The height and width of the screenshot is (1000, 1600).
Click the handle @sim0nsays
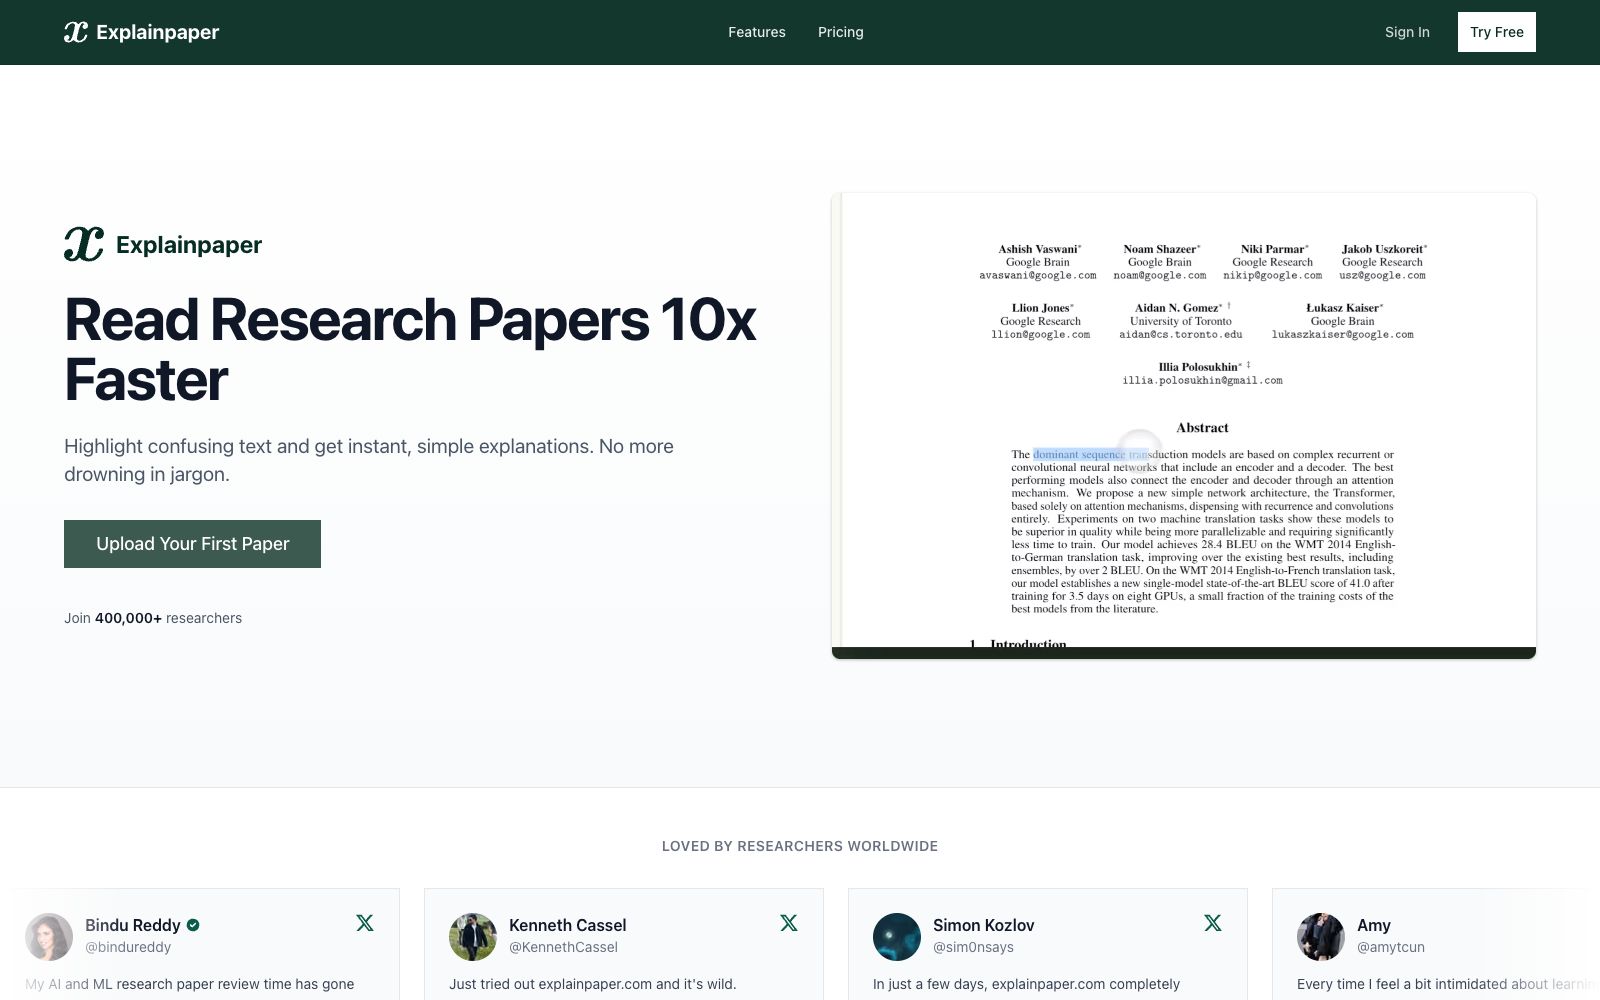973,947
